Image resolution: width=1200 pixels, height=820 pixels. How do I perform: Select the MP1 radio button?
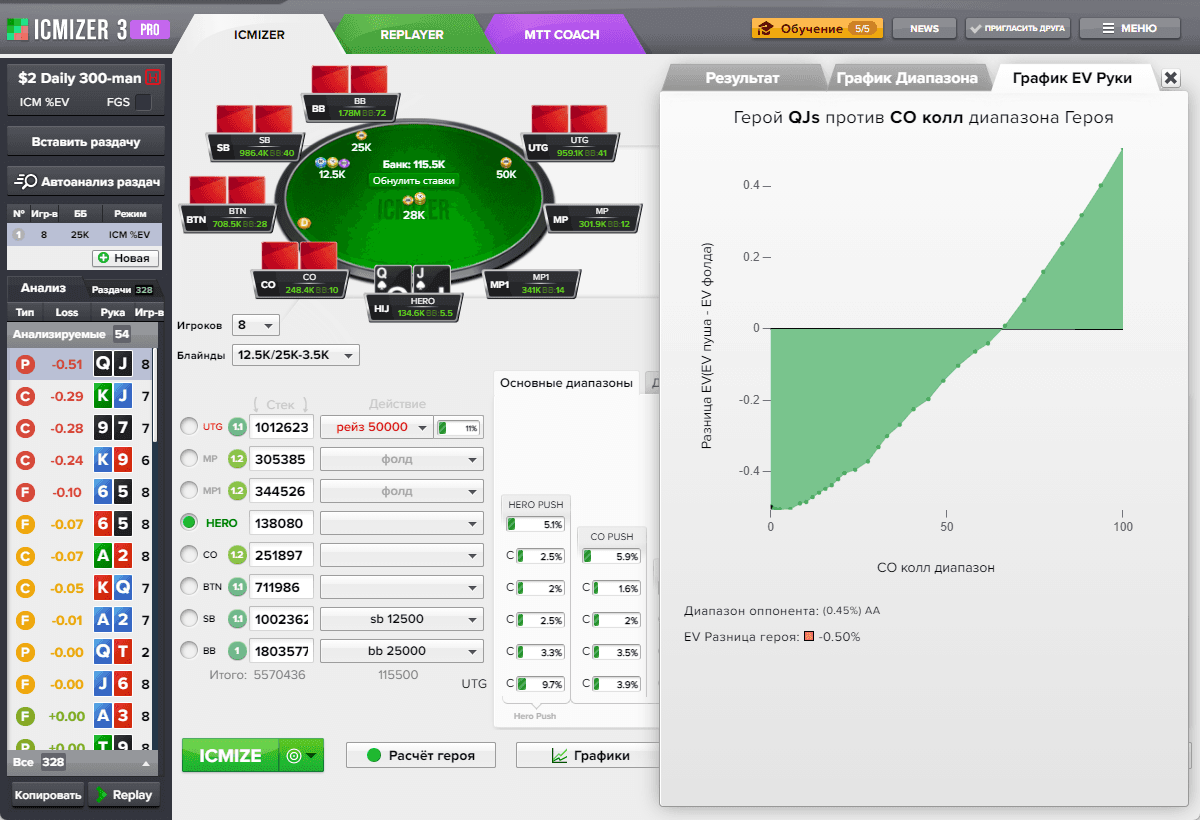point(189,491)
